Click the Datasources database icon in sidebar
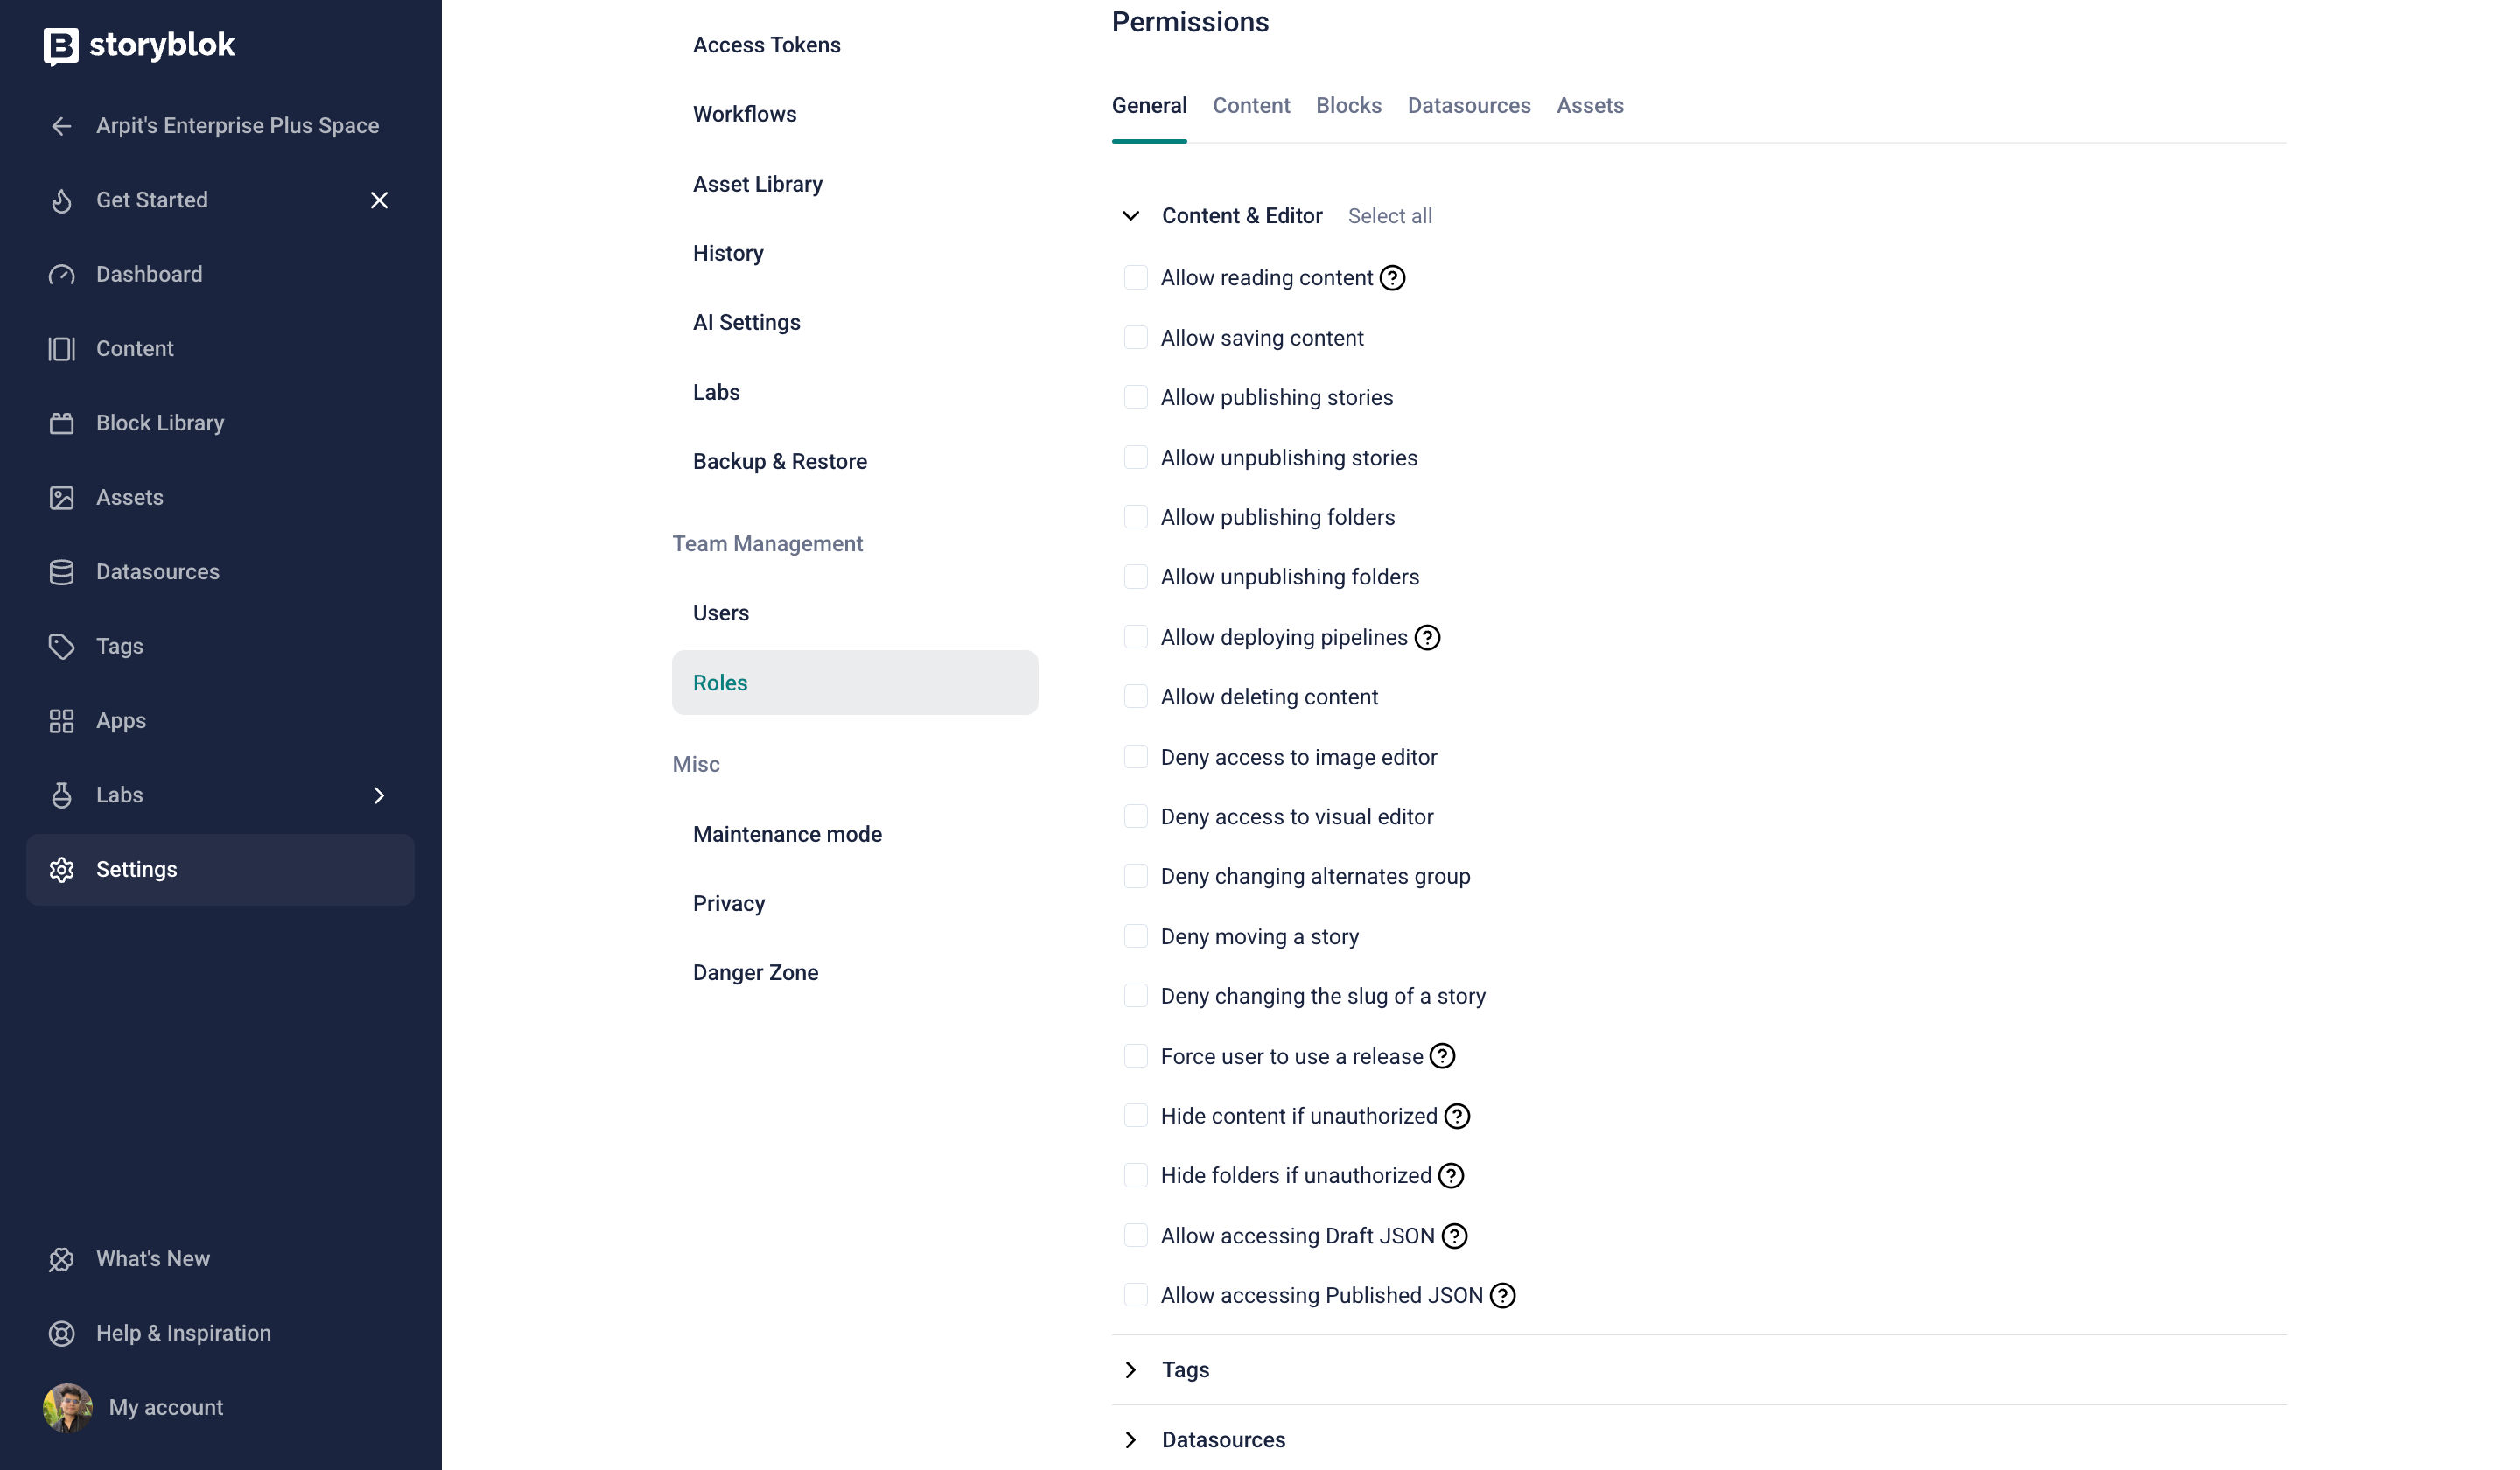This screenshot has width=2520, height=1470. pos(62,572)
